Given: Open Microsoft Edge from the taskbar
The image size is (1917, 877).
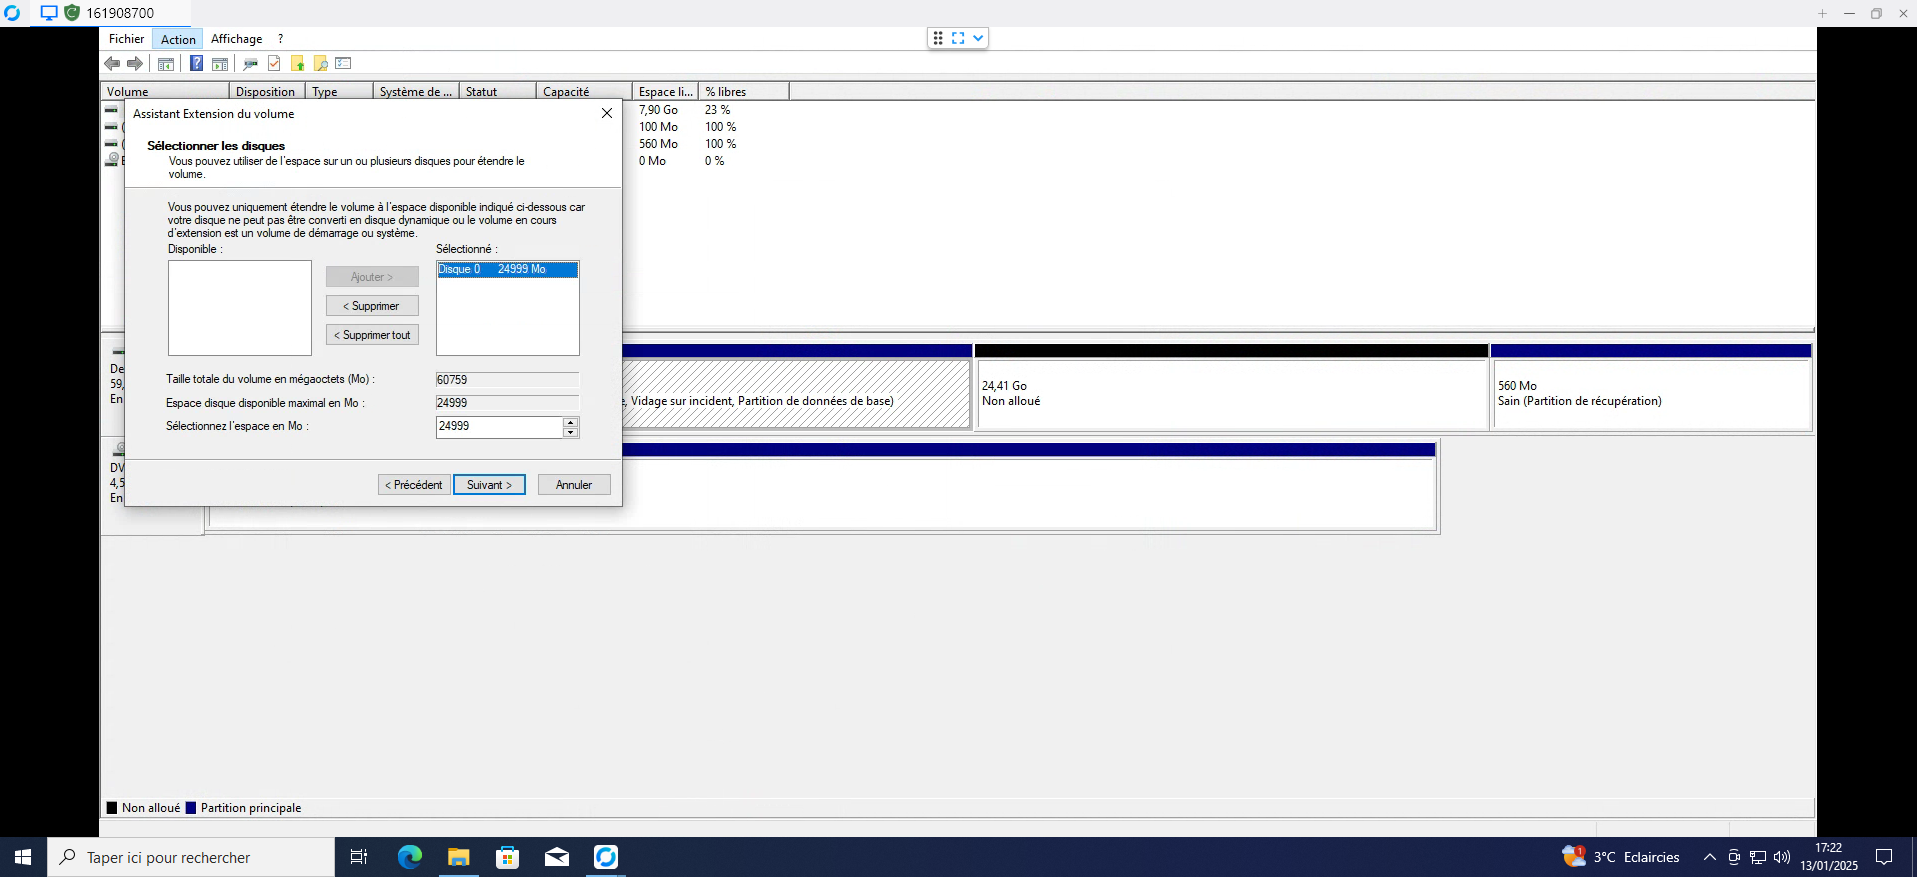Looking at the screenshot, I should 410,857.
